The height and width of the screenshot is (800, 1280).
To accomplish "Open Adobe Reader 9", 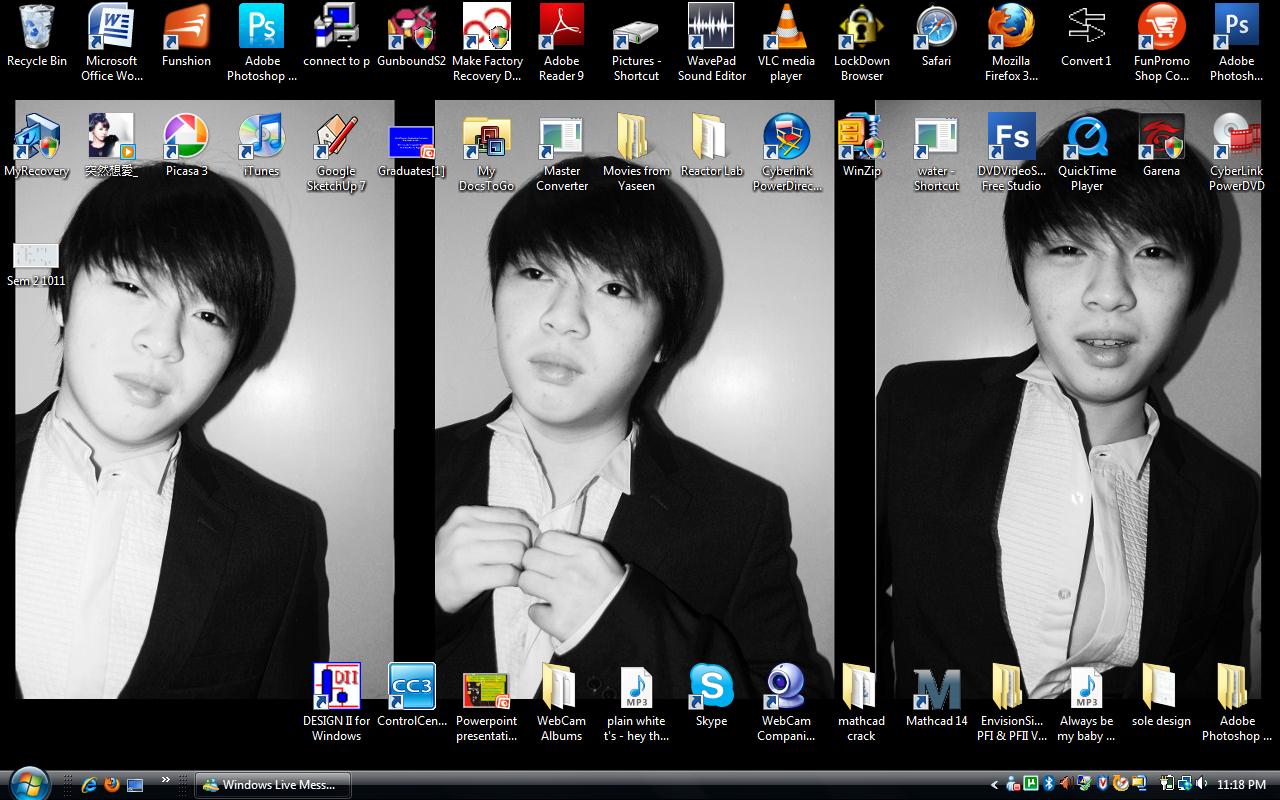I will point(561,43).
